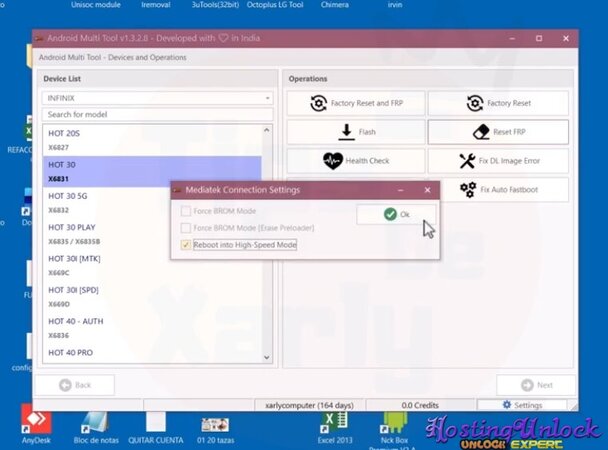
Task: Open AnyDesk from the desktop
Action: click(x=37, y=426)
